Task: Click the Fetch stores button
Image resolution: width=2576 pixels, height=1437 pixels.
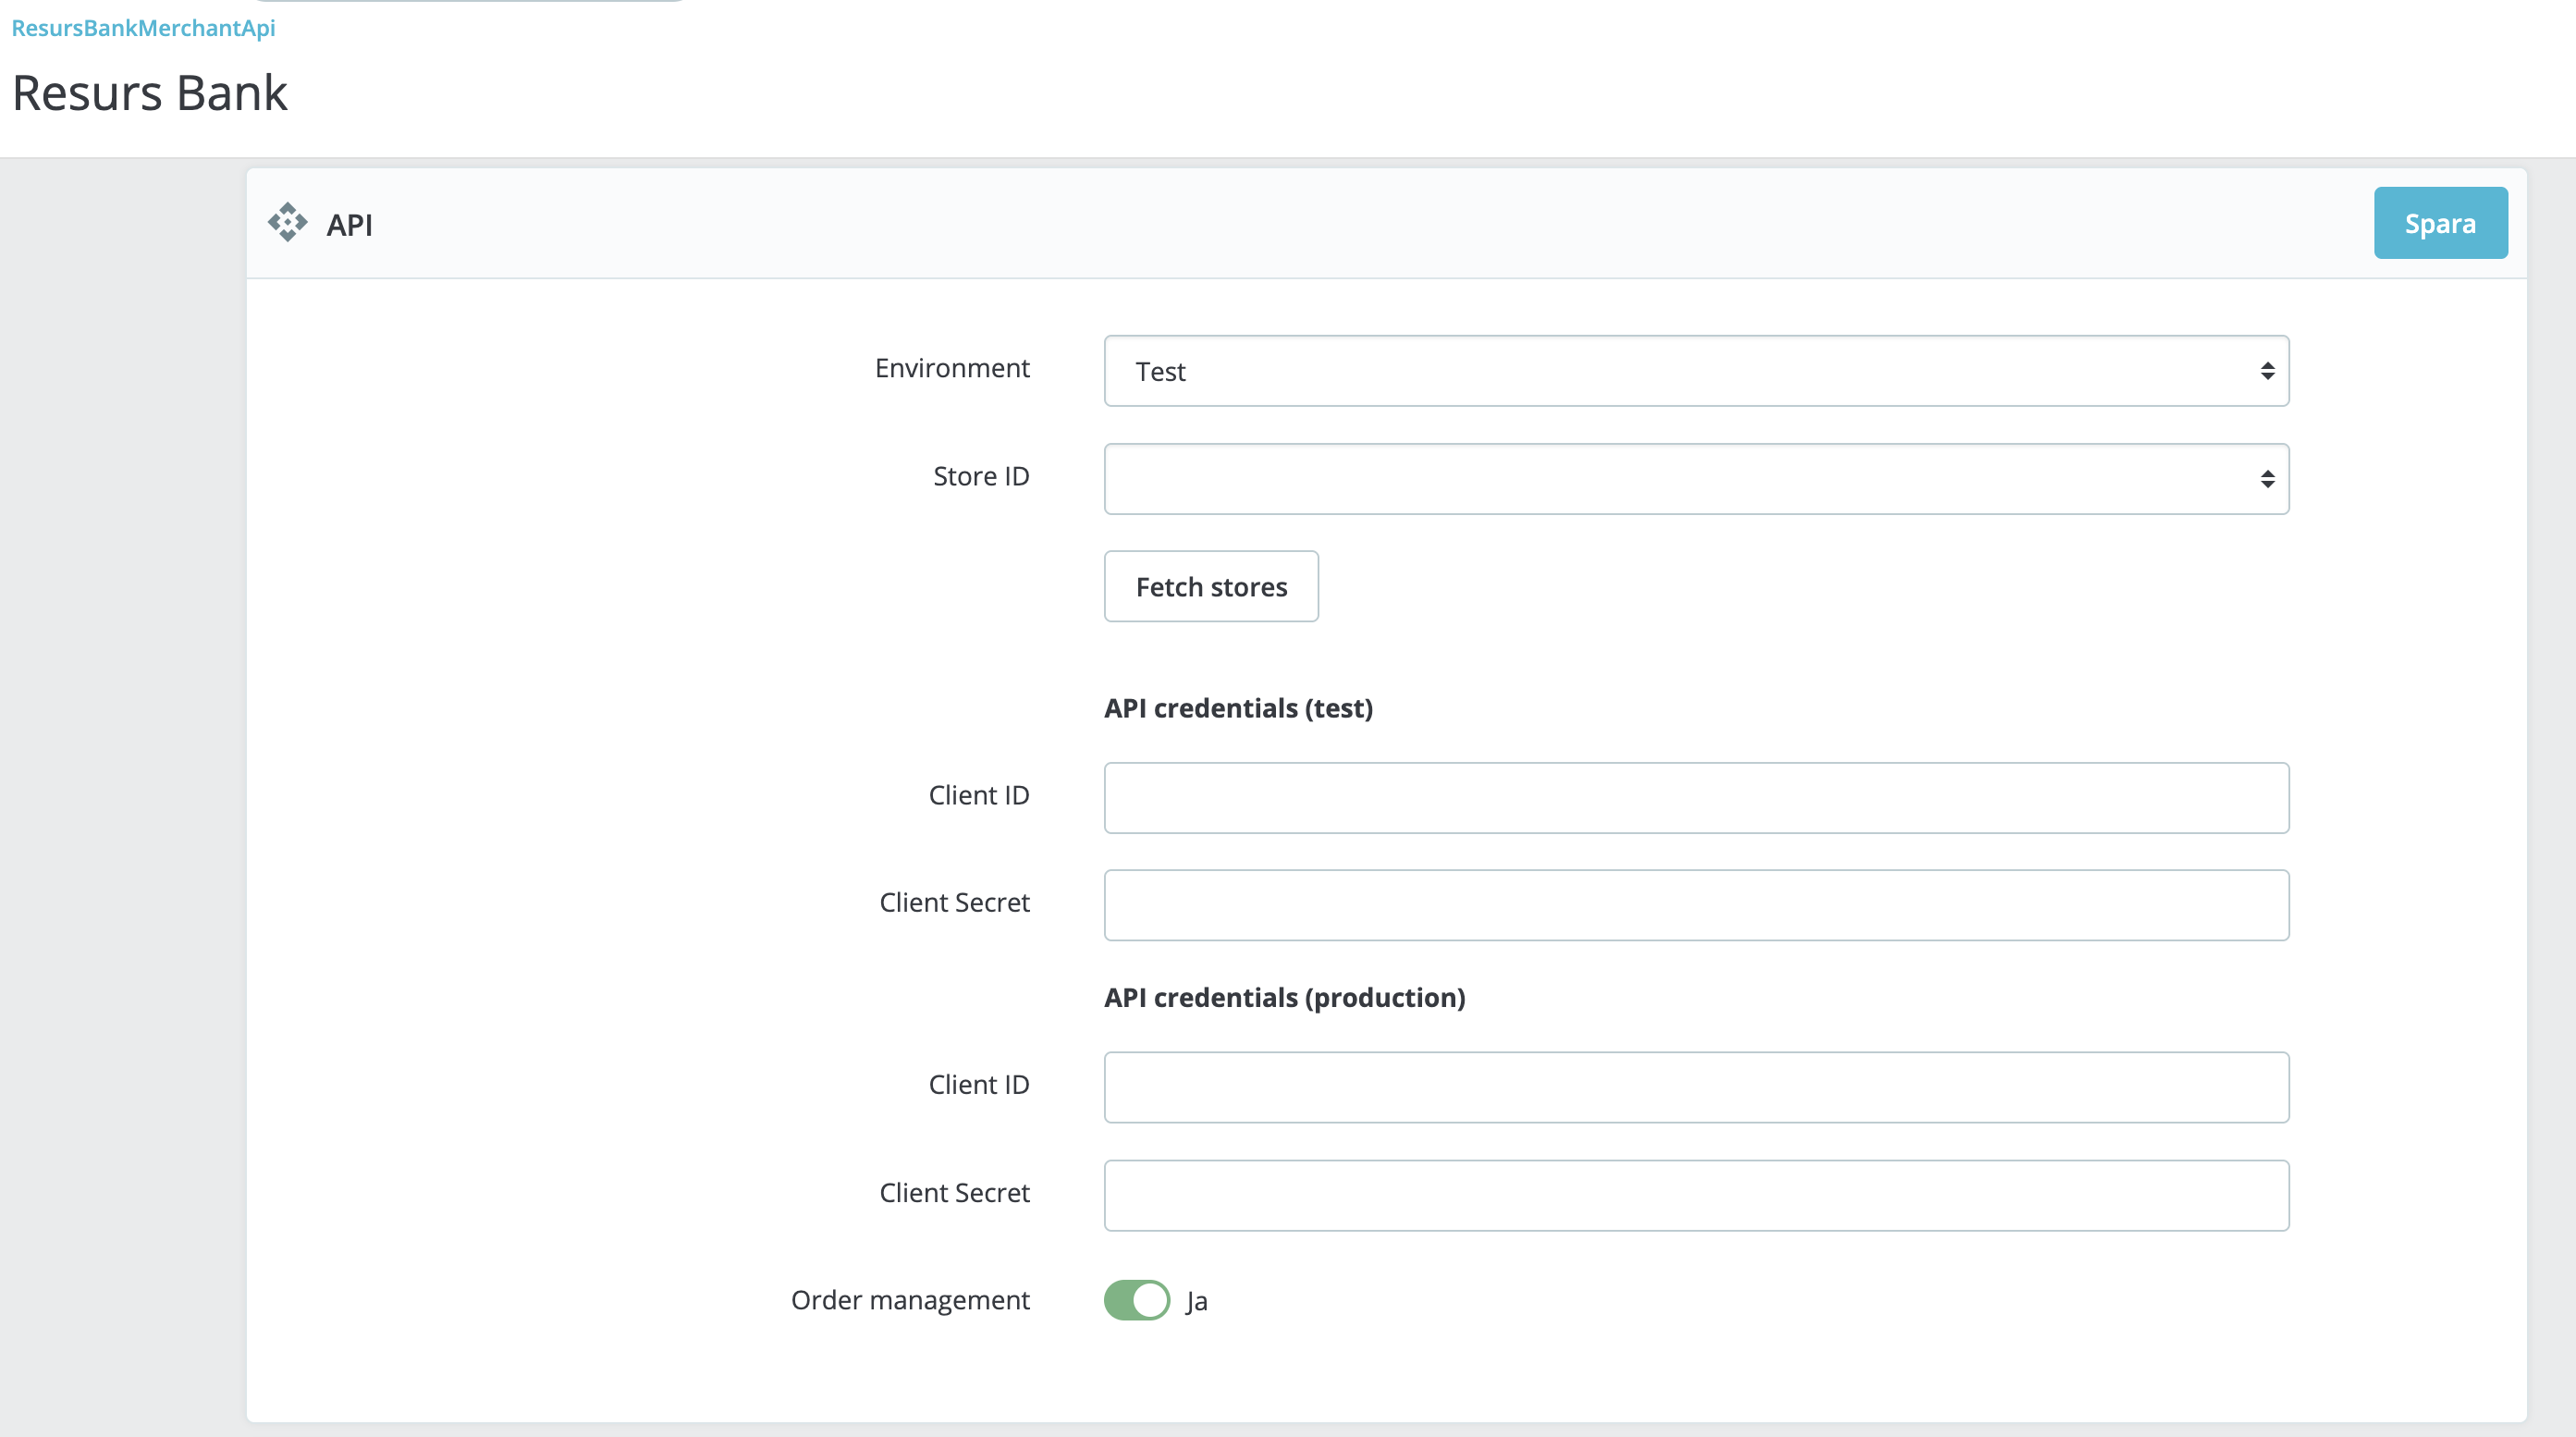Action: pos(1211,586)
